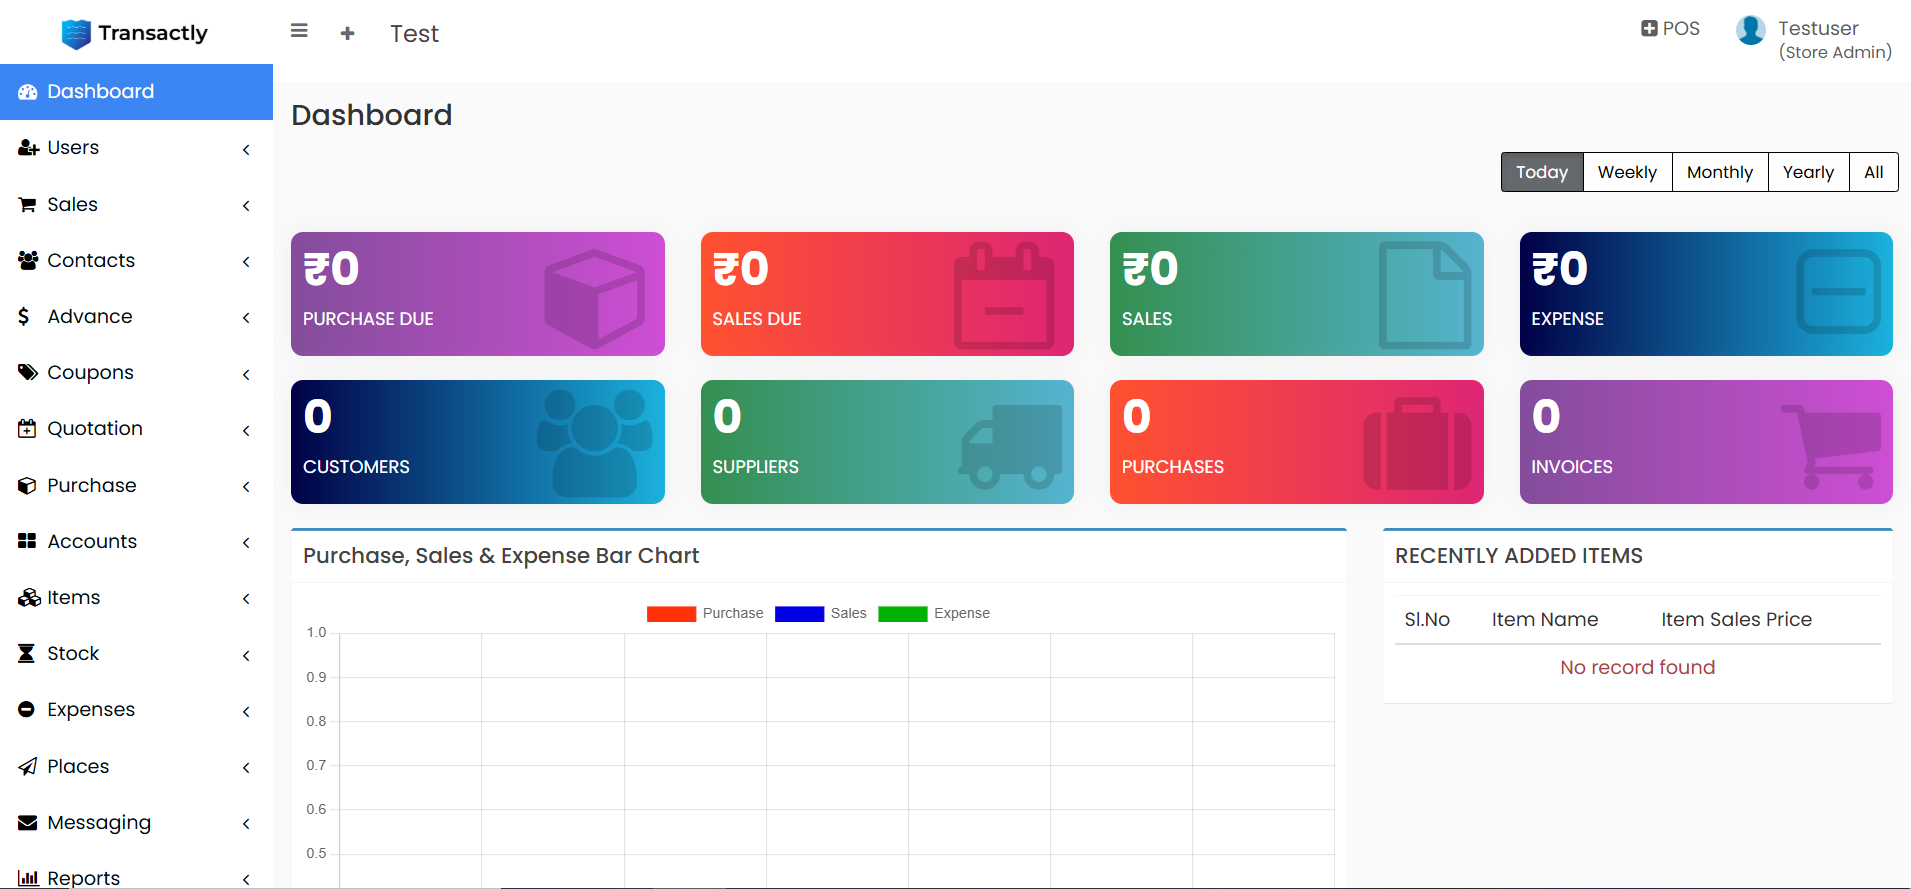Click the green Expense color swatch
The height and width of the screenshot is (889, 1911).
click(902, 614)
